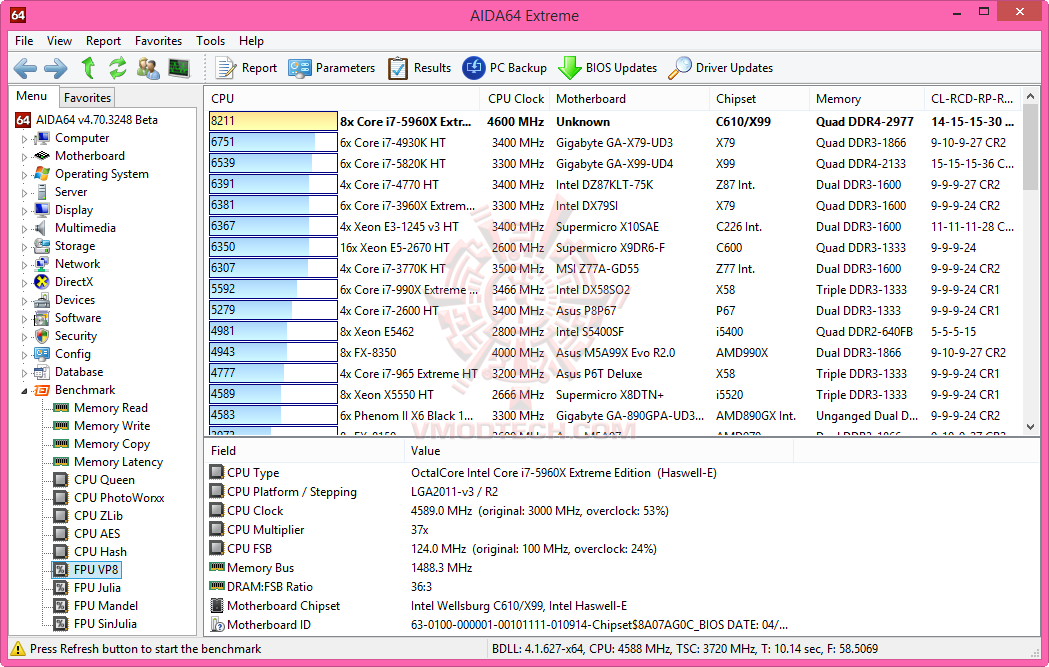Open the Tools menu
This screenshot has height=667, width=1049.
pos(211,41)
